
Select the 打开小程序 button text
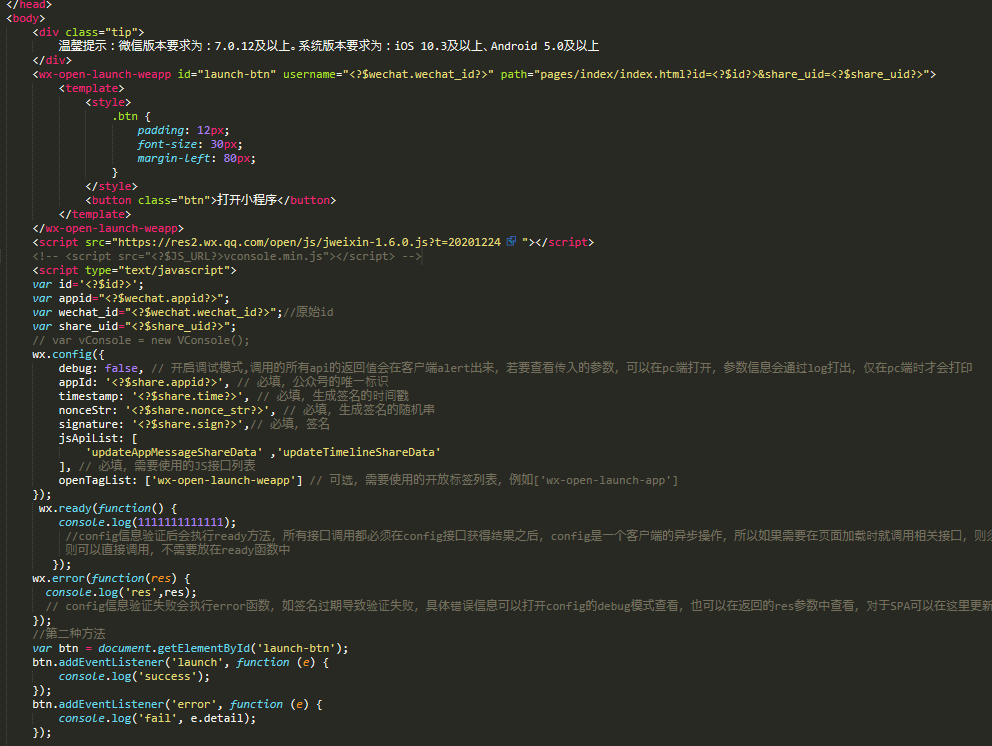pyautogui.click(x=247, y=200)
